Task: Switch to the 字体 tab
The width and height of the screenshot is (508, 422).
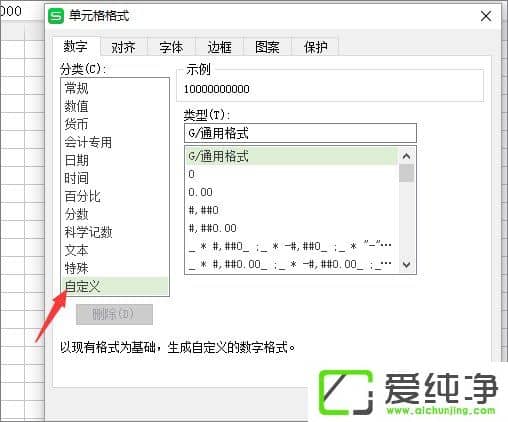Action: (171, 47)
